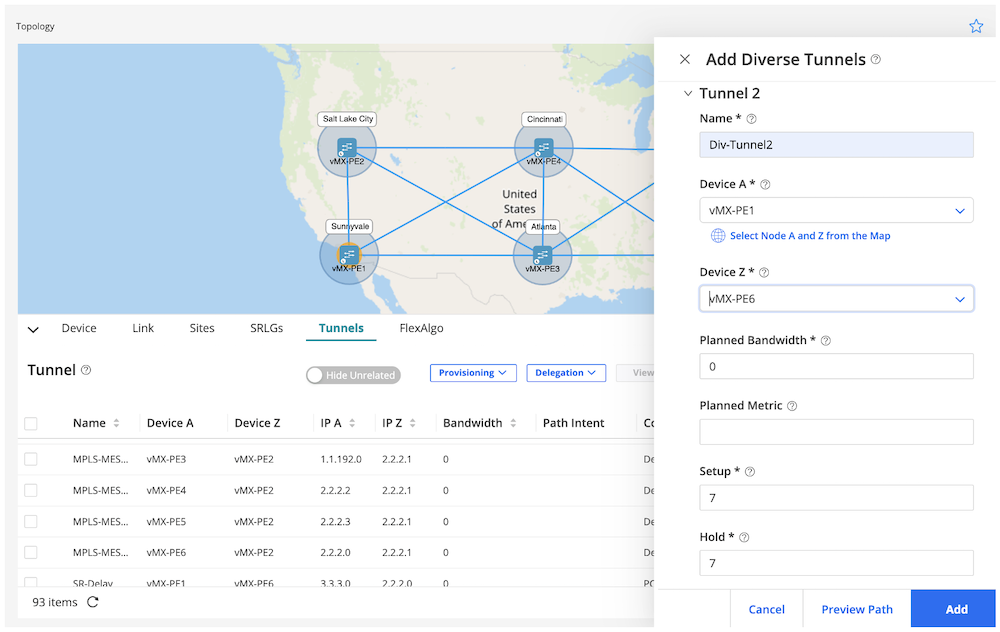Refresh the tunnel list items
The image size is (1000, 632).
pos(93,602)
